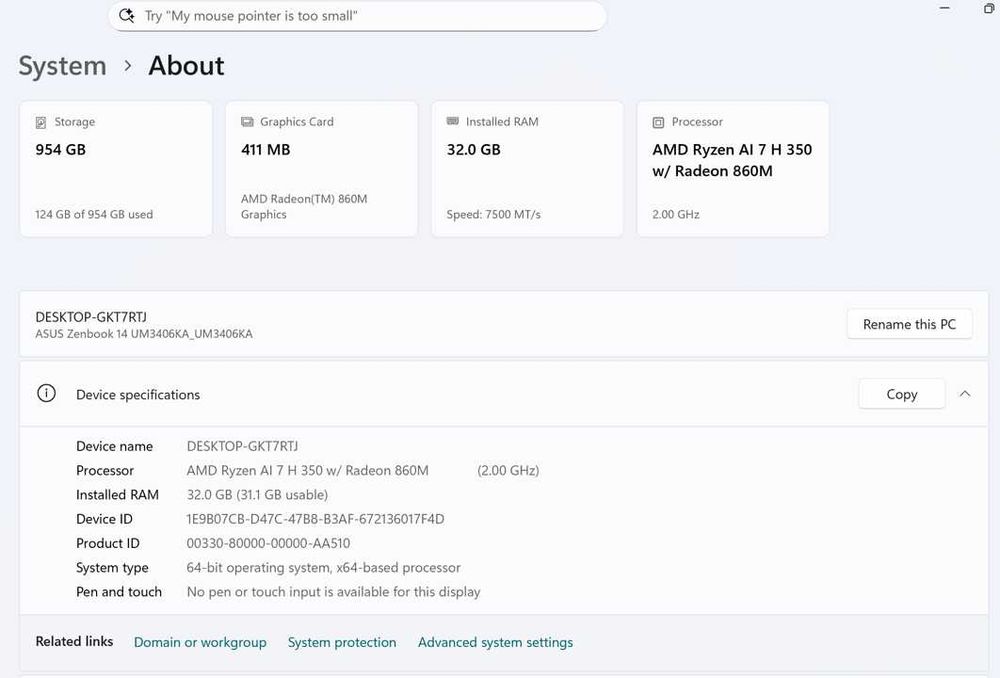The image size is (1000, 678).
Task: Click the Storage drive icon
Action: click(x=41, y=122)
